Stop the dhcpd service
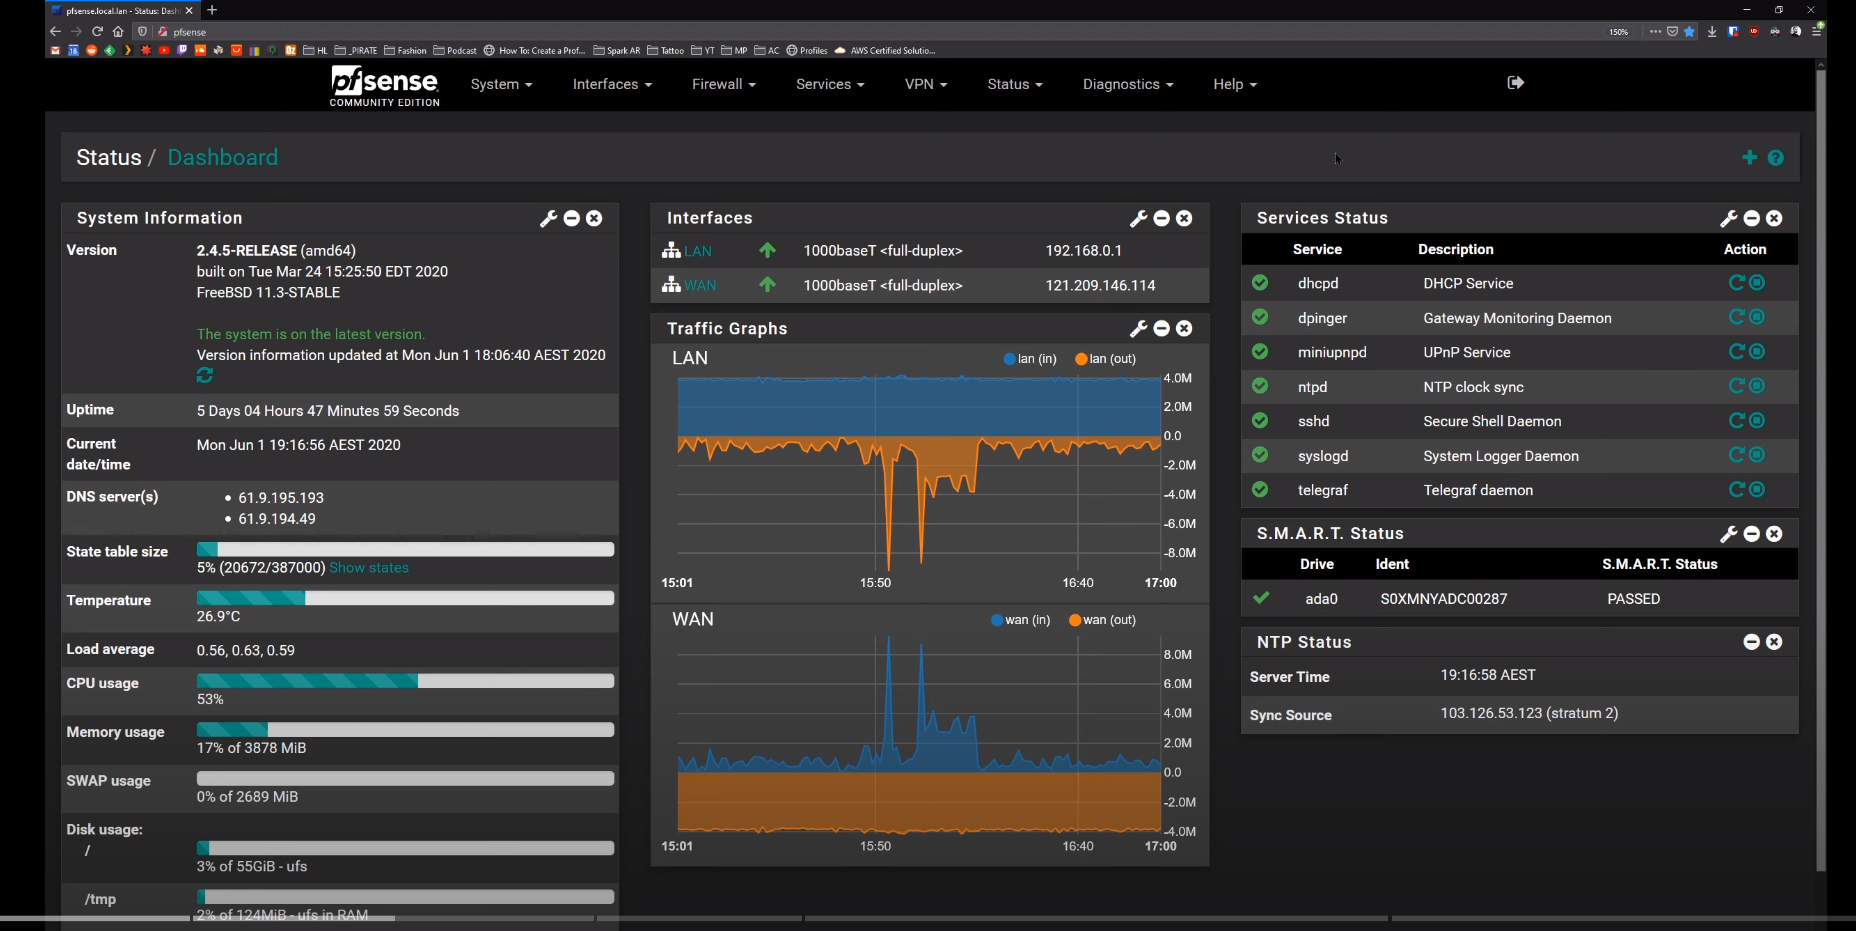The width and height of the screenshot is (1856, 931). (1757, 283)
